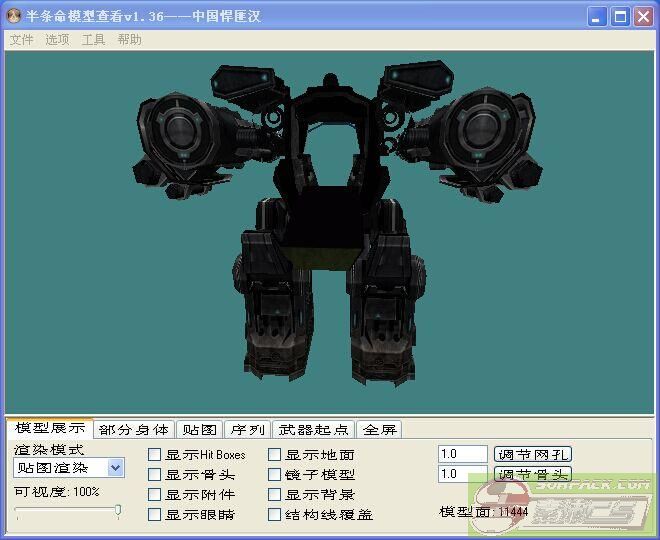660x540 pixels.
Task: Expand the 贴图渲染 render mode dropdown
Action: (115, 468)
